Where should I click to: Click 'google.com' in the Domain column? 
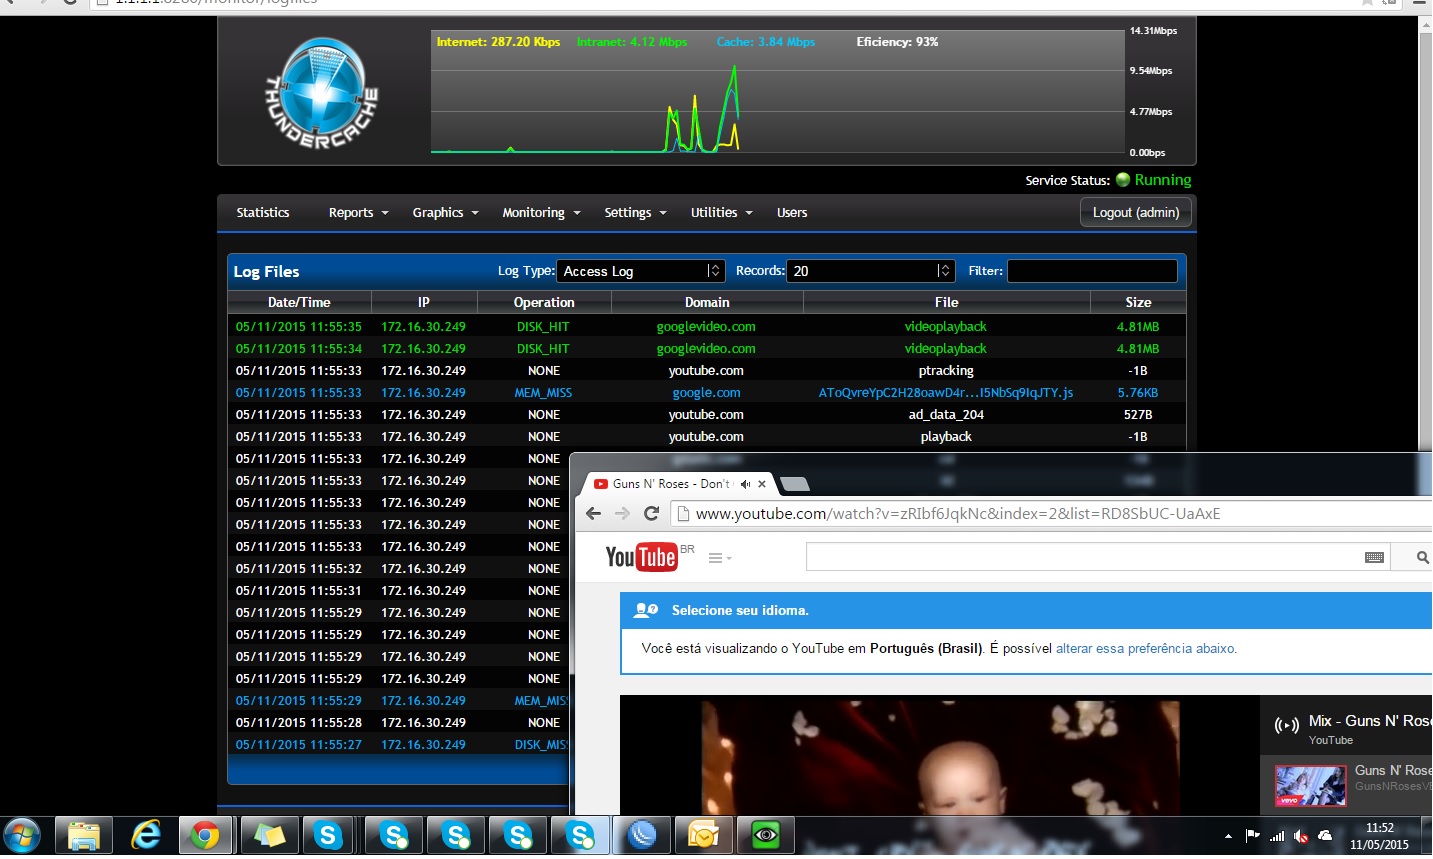(706, 393)
